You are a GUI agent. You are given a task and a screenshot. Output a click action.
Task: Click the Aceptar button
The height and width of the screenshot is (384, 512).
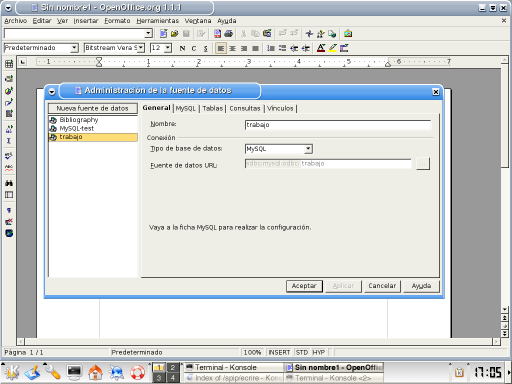click(304, 286)
